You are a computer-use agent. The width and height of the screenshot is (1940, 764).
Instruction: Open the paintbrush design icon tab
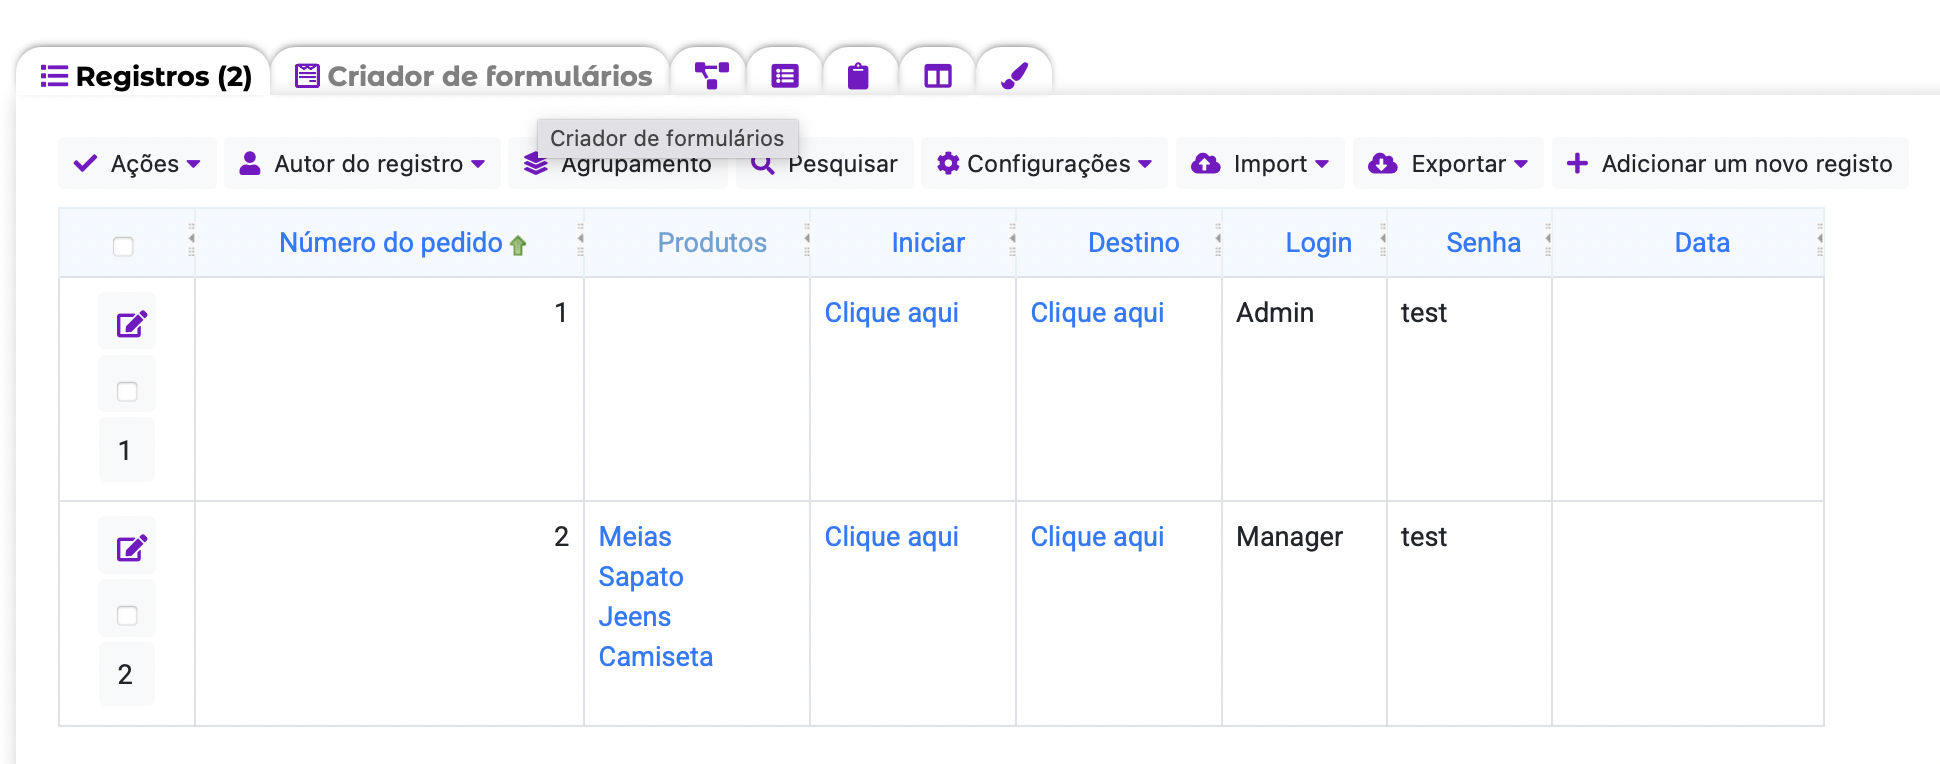[1014, 76]
